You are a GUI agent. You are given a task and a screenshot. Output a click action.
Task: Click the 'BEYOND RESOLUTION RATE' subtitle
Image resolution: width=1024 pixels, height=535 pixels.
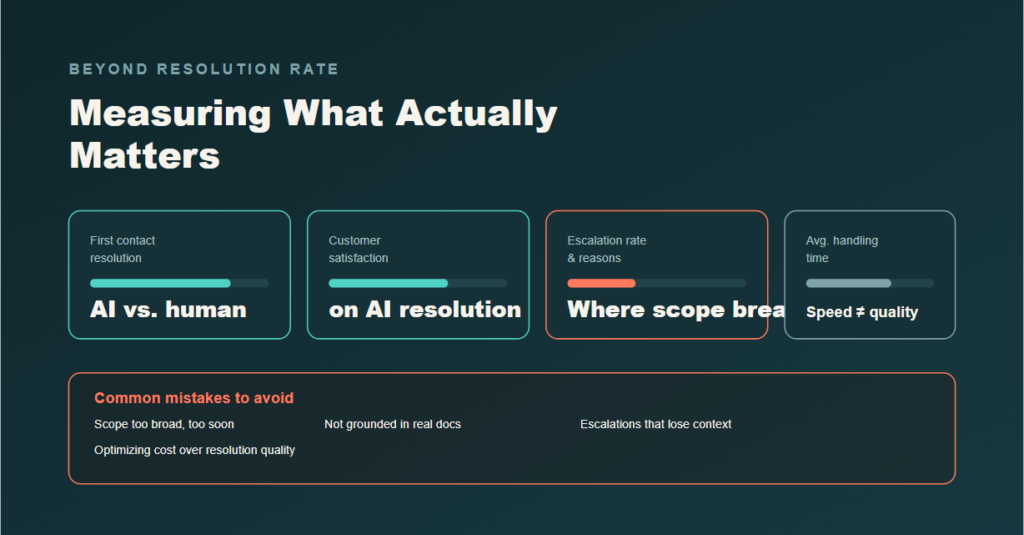pyautogui.click(x=204, y=69)
